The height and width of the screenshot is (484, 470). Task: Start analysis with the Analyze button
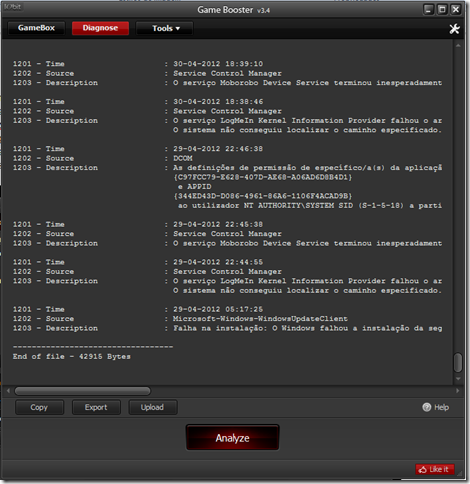[232, 437]
